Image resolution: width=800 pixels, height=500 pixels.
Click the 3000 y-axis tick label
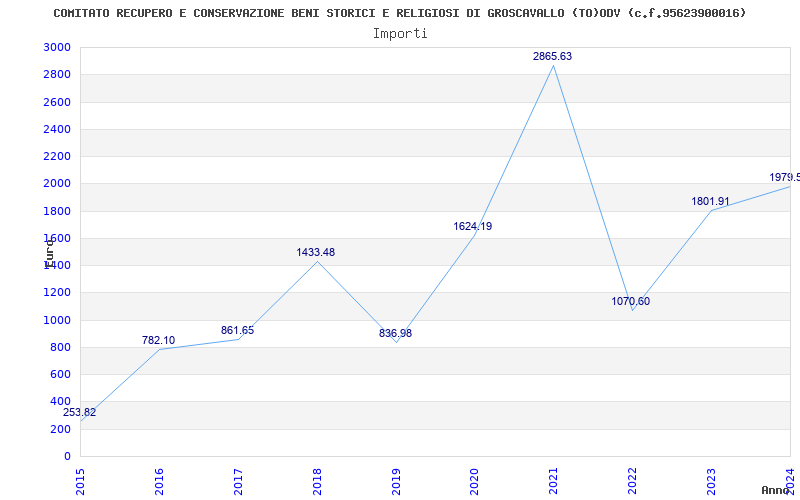(57, 47)
